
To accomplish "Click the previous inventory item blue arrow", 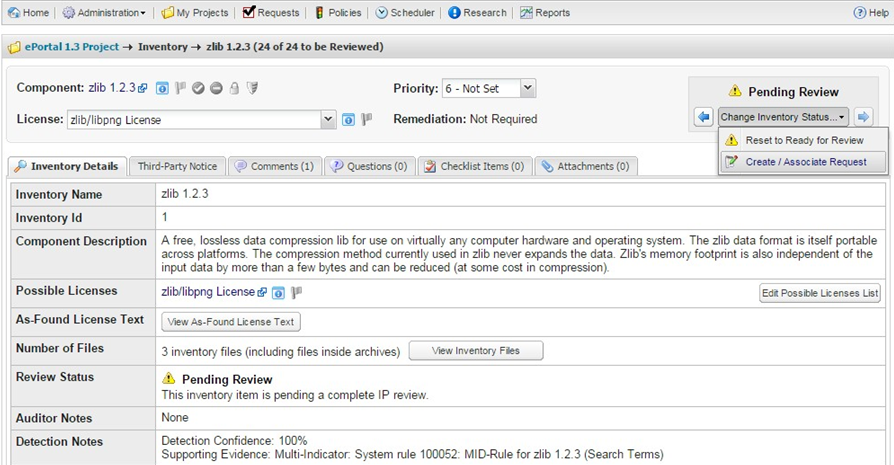I will point(703,117).
